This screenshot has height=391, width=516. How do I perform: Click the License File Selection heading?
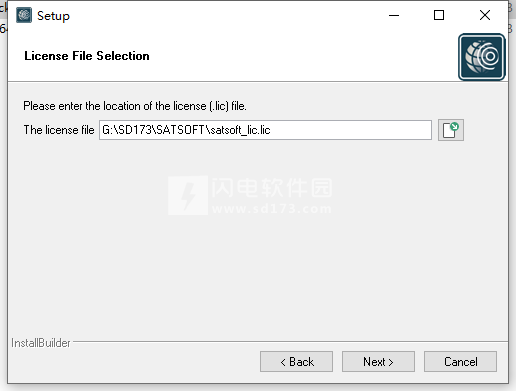point(87,56)
